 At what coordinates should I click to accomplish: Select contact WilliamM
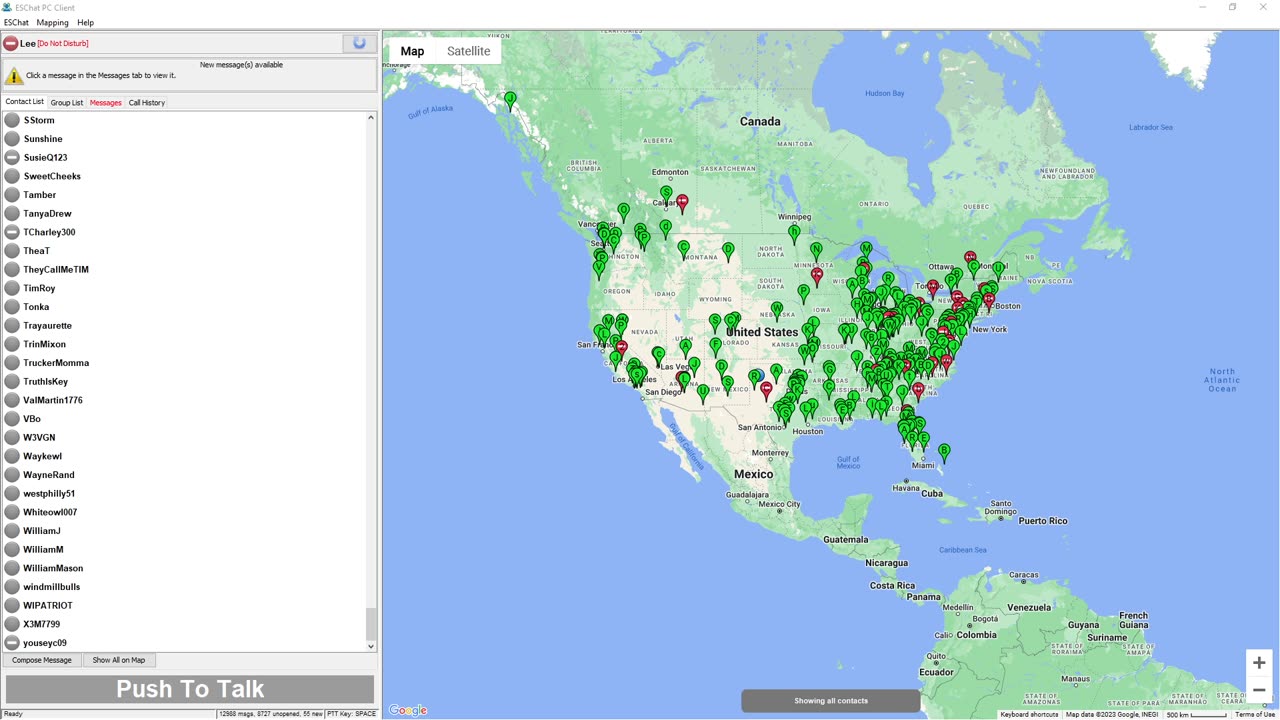(x=43, y=550)
